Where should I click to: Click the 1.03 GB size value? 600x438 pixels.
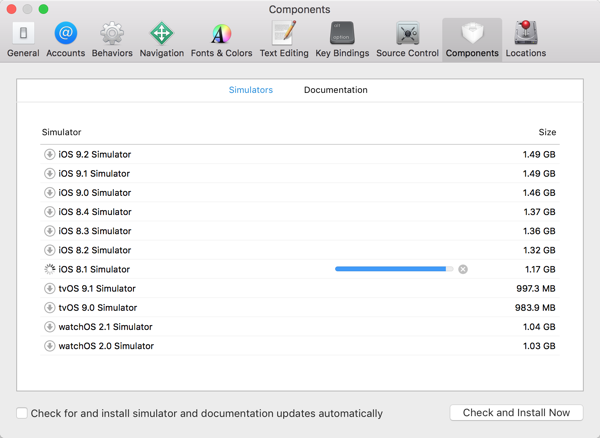pos(539,345)
